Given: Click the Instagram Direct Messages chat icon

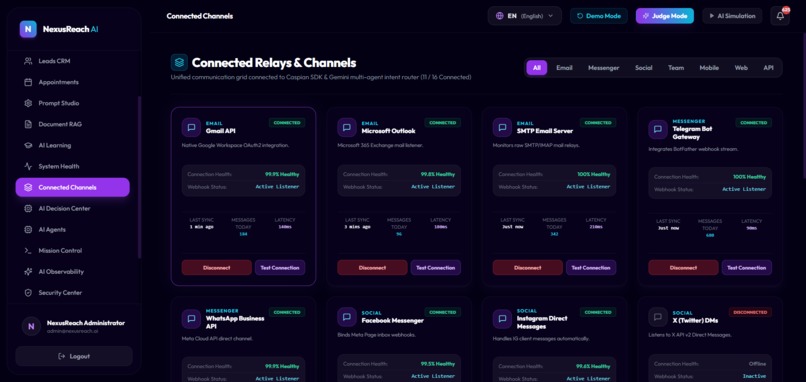Looking at the screenshot, I should tap(502, 319).
